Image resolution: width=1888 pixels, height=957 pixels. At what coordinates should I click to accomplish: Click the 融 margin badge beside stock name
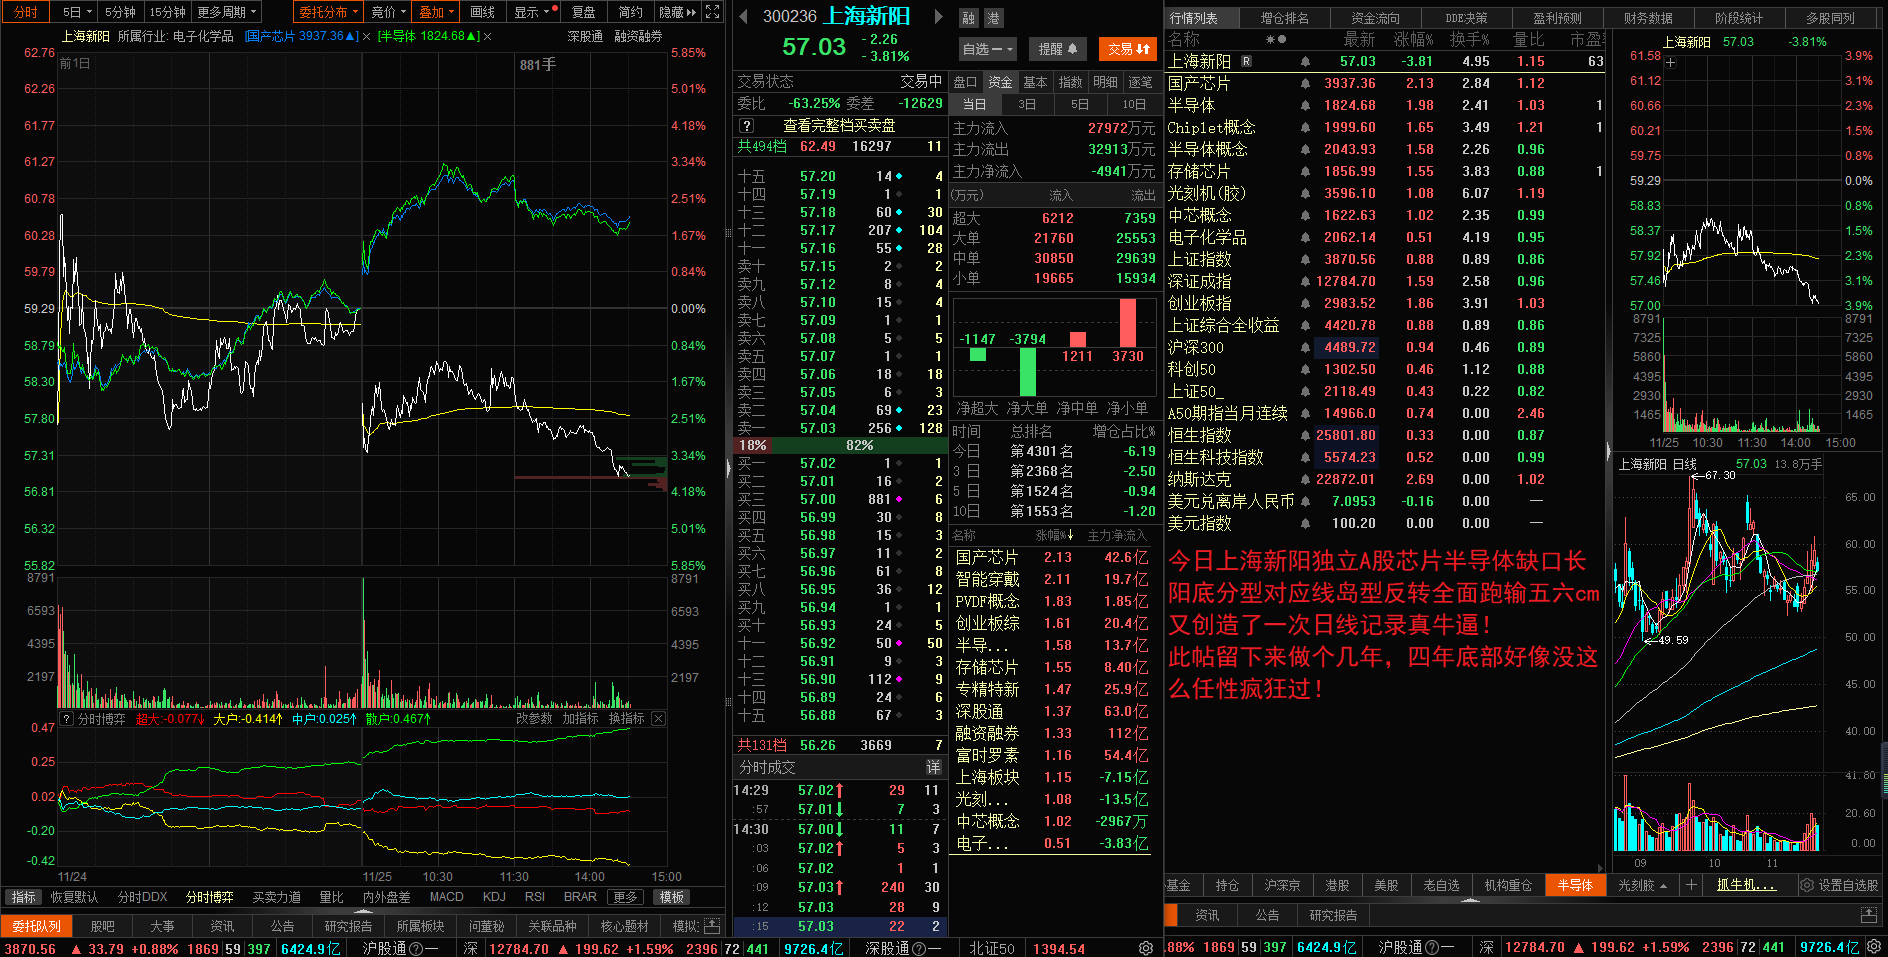[968, 18]
